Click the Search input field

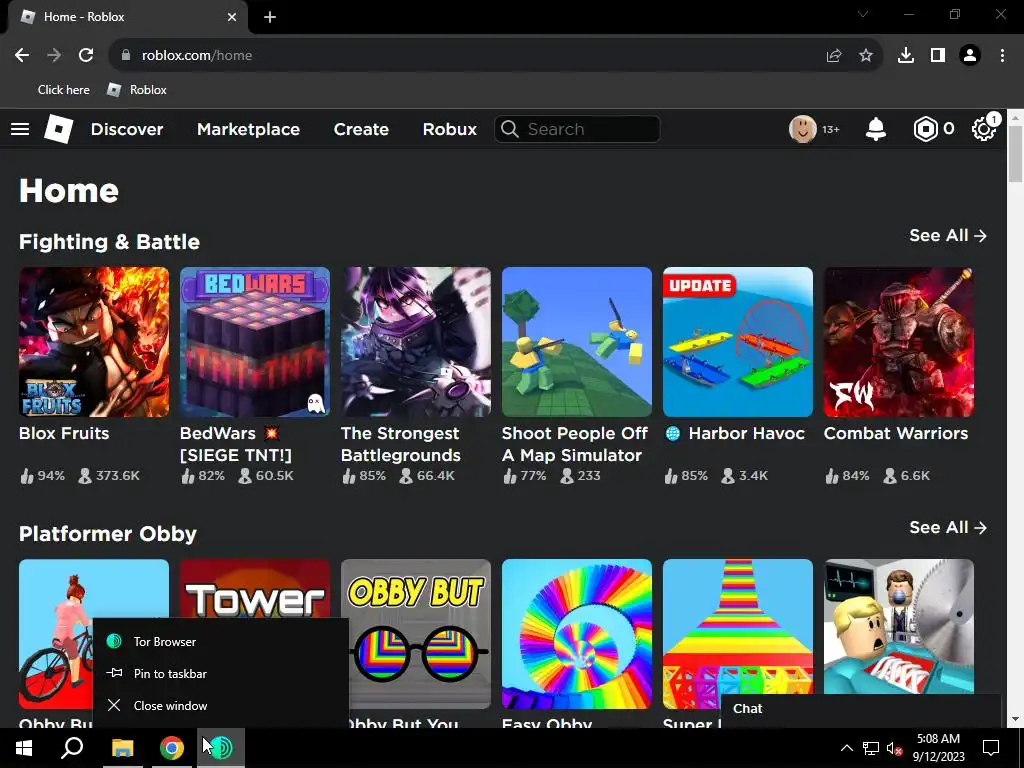point(577,129)
